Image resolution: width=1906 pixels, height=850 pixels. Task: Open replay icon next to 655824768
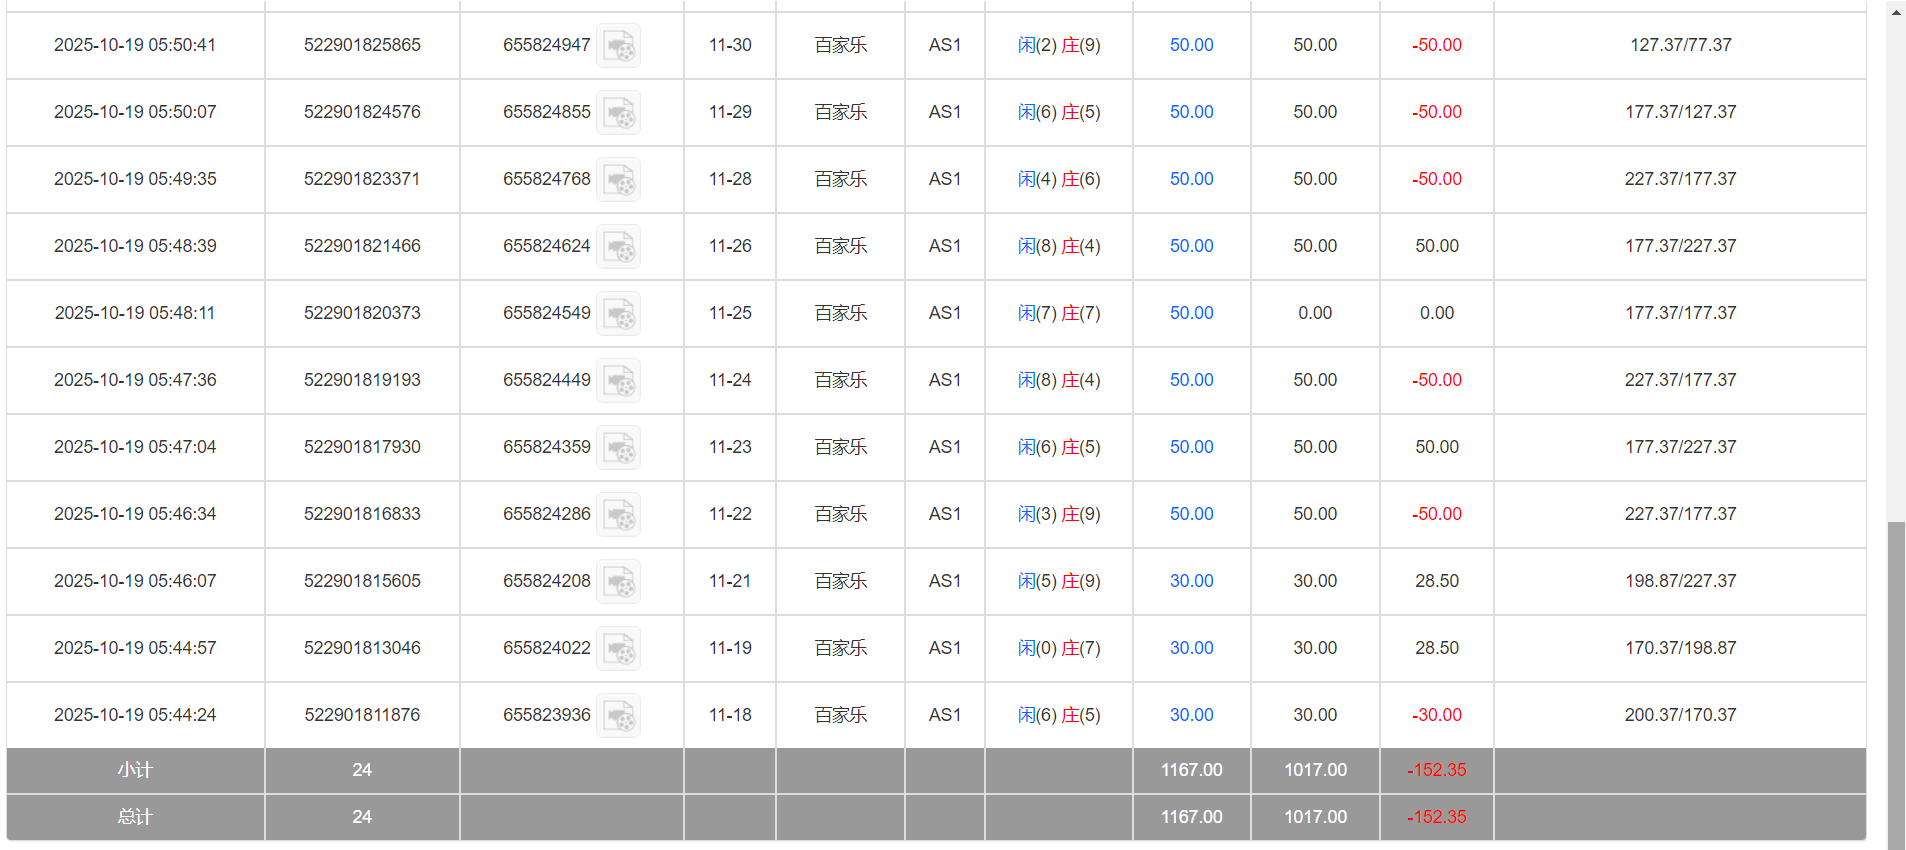[618, 180]
